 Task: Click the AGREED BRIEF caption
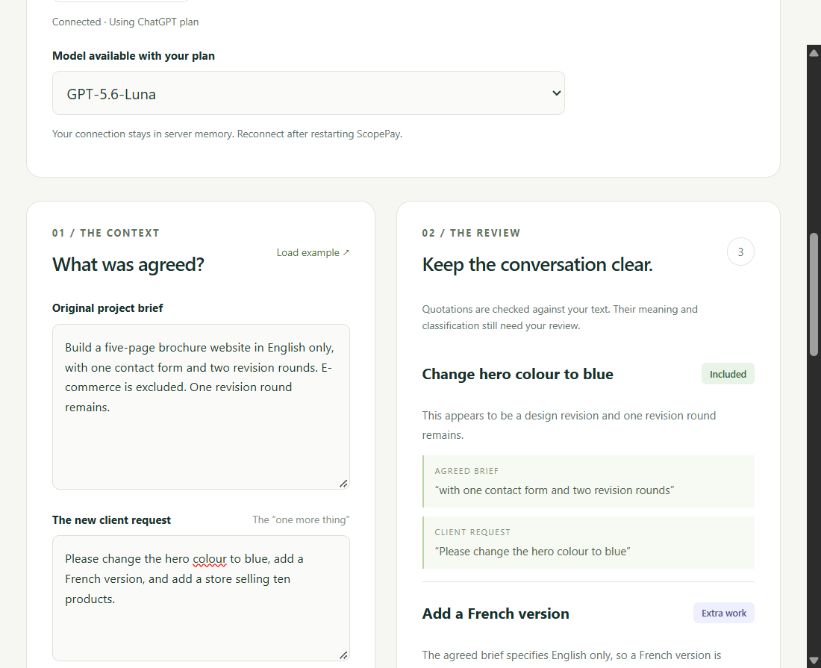tap(467, 471)
